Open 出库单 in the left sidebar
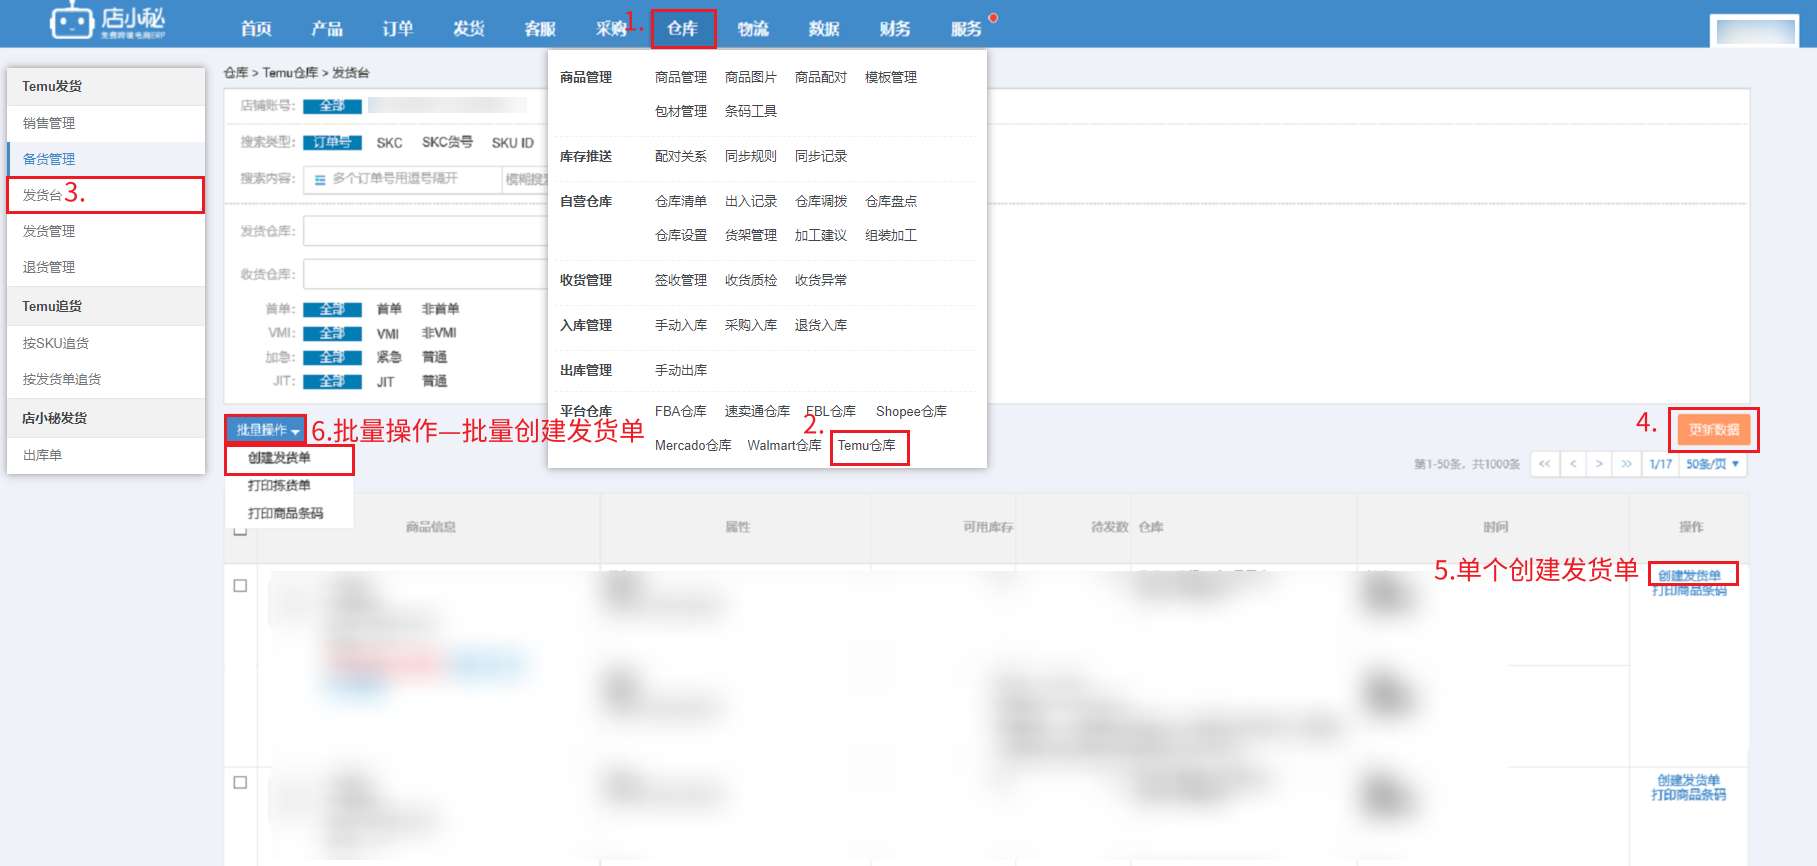This screenshot has height=866, width=1817. [106, 455]
